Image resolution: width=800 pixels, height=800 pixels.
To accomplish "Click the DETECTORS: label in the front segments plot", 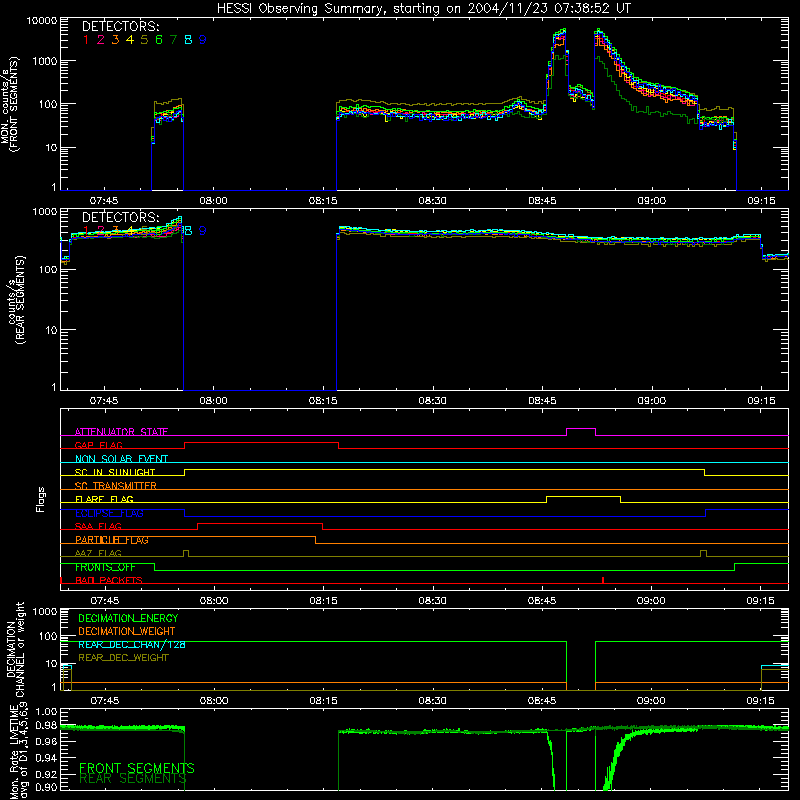I will [120, 26].
